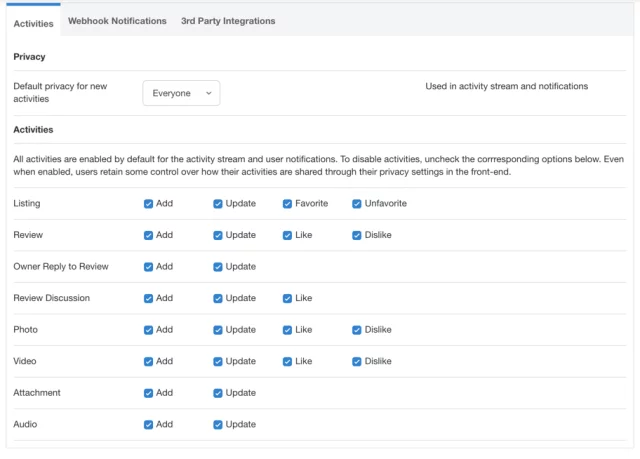This screenshot has width=640, height=459.
Task: Toggle the Audio Update checkbox
Action: (x=218, y=424)
